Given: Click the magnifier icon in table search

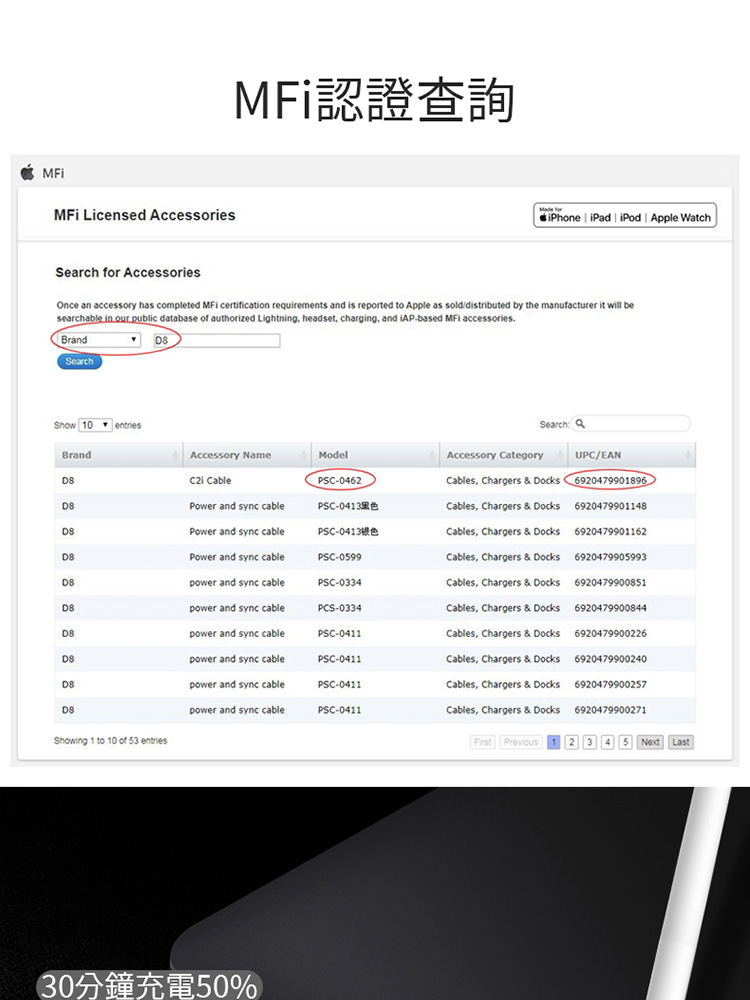Looking at the screenshot, I should (x=580, y=424).
